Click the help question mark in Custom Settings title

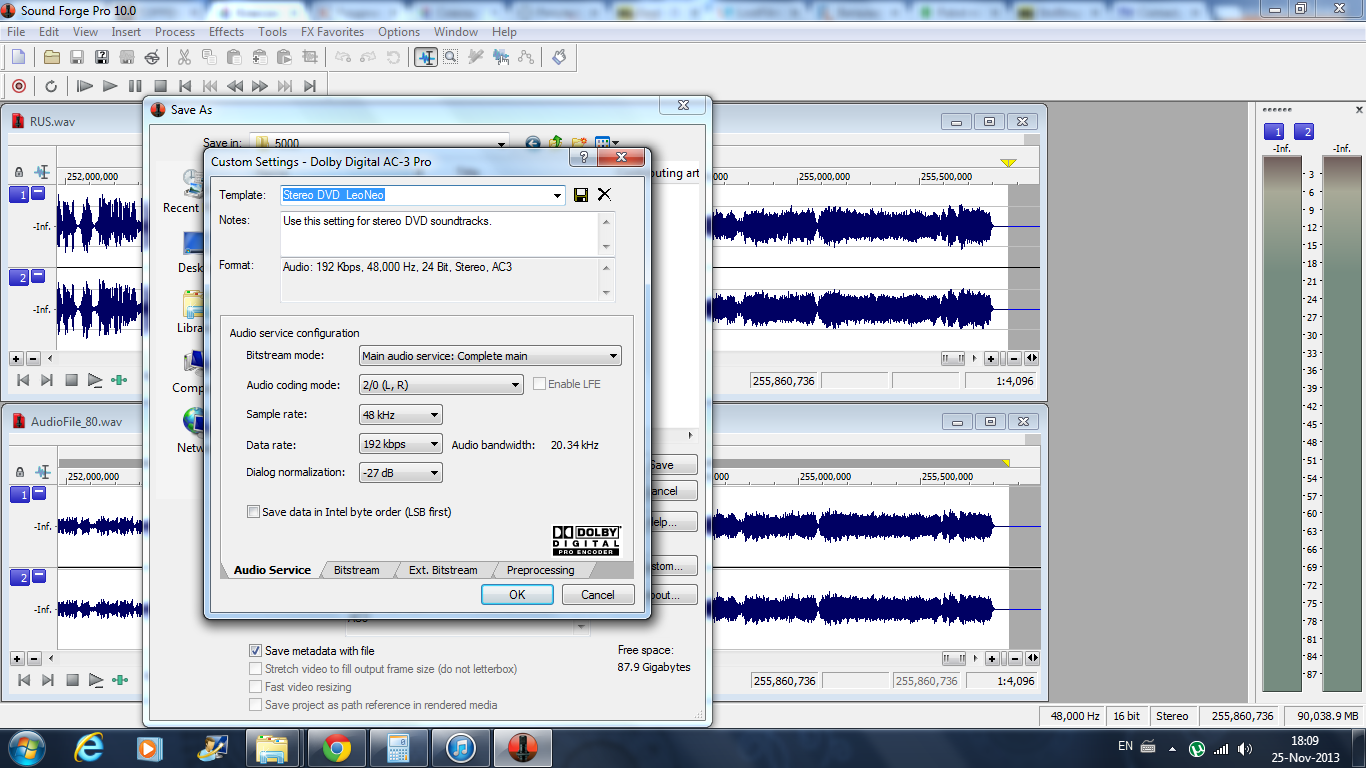584,158
